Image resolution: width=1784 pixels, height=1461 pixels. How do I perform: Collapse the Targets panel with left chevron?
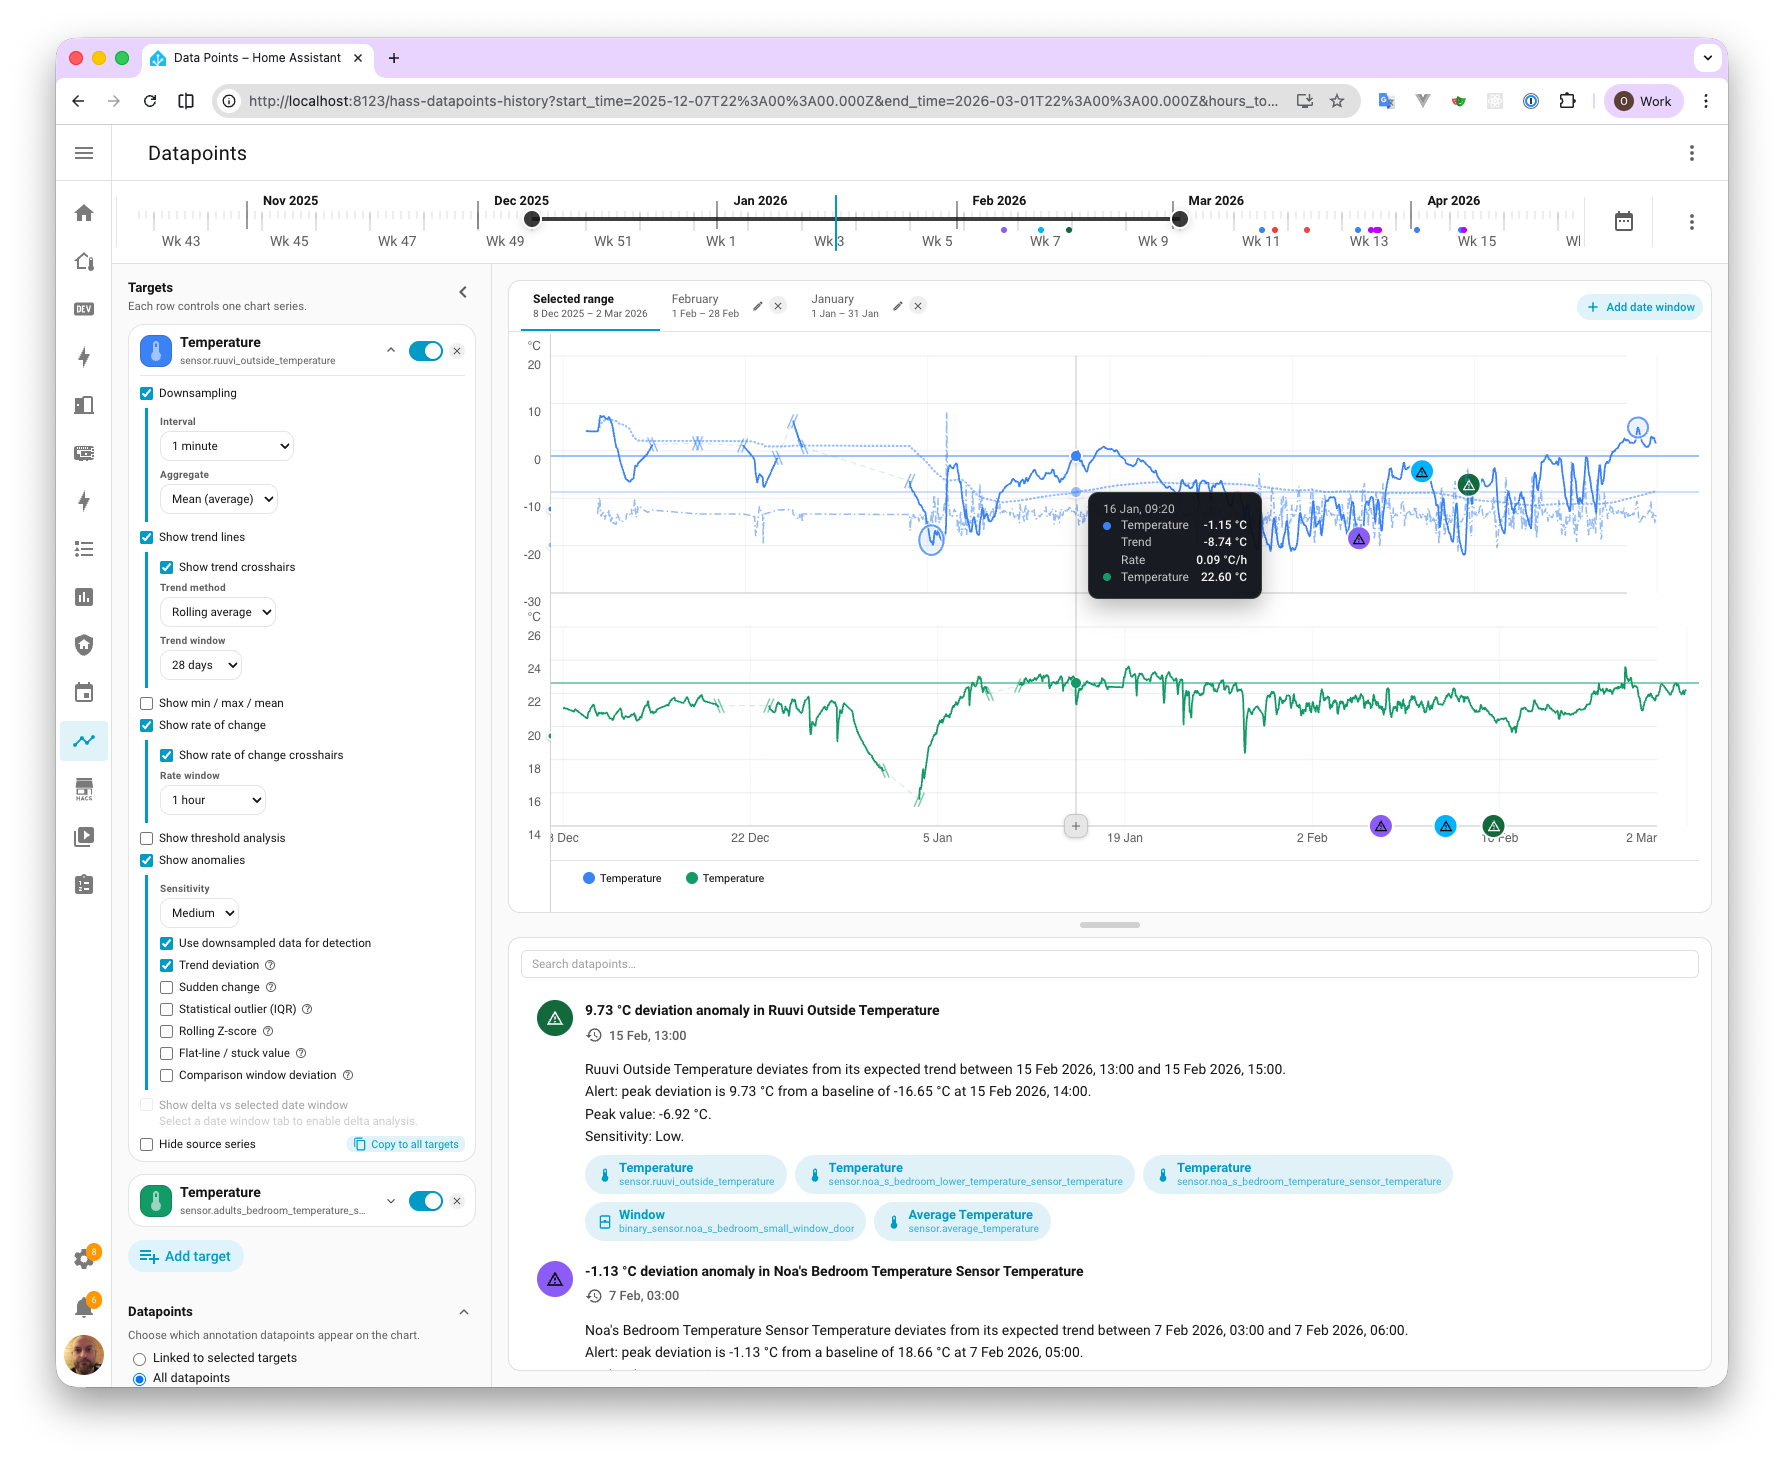(463, 292)
